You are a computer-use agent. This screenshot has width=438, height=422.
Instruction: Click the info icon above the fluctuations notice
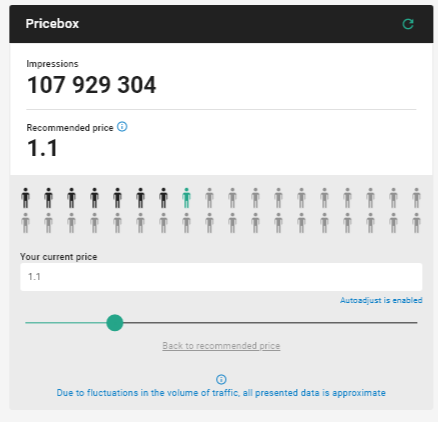click(x=221, y=379)
